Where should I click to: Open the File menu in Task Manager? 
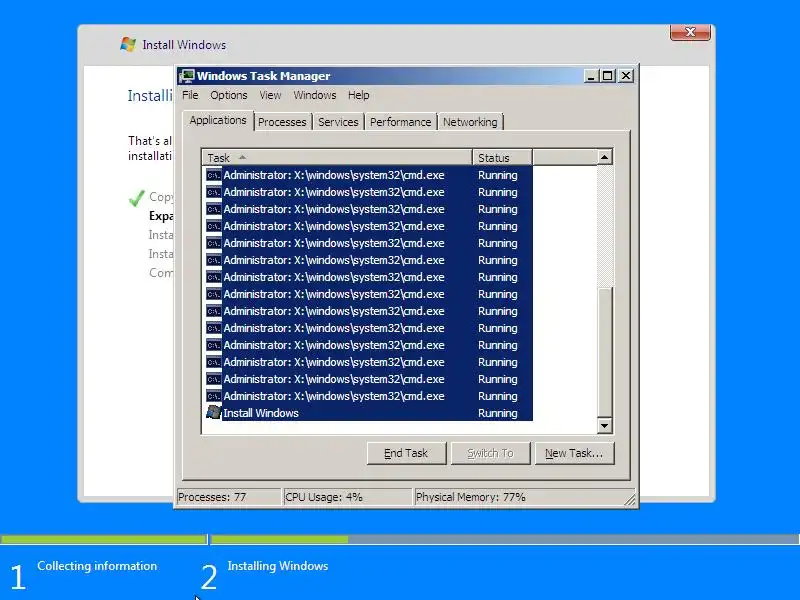click(190, 95)
